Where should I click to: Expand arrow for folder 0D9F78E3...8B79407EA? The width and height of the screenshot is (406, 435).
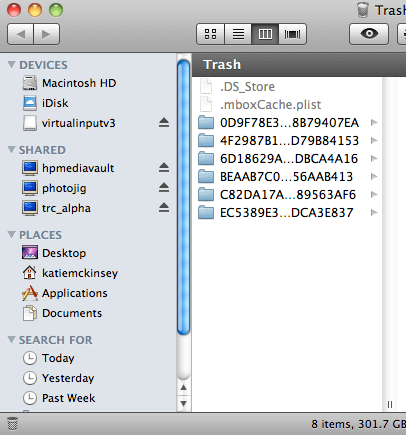coord(374,123)
